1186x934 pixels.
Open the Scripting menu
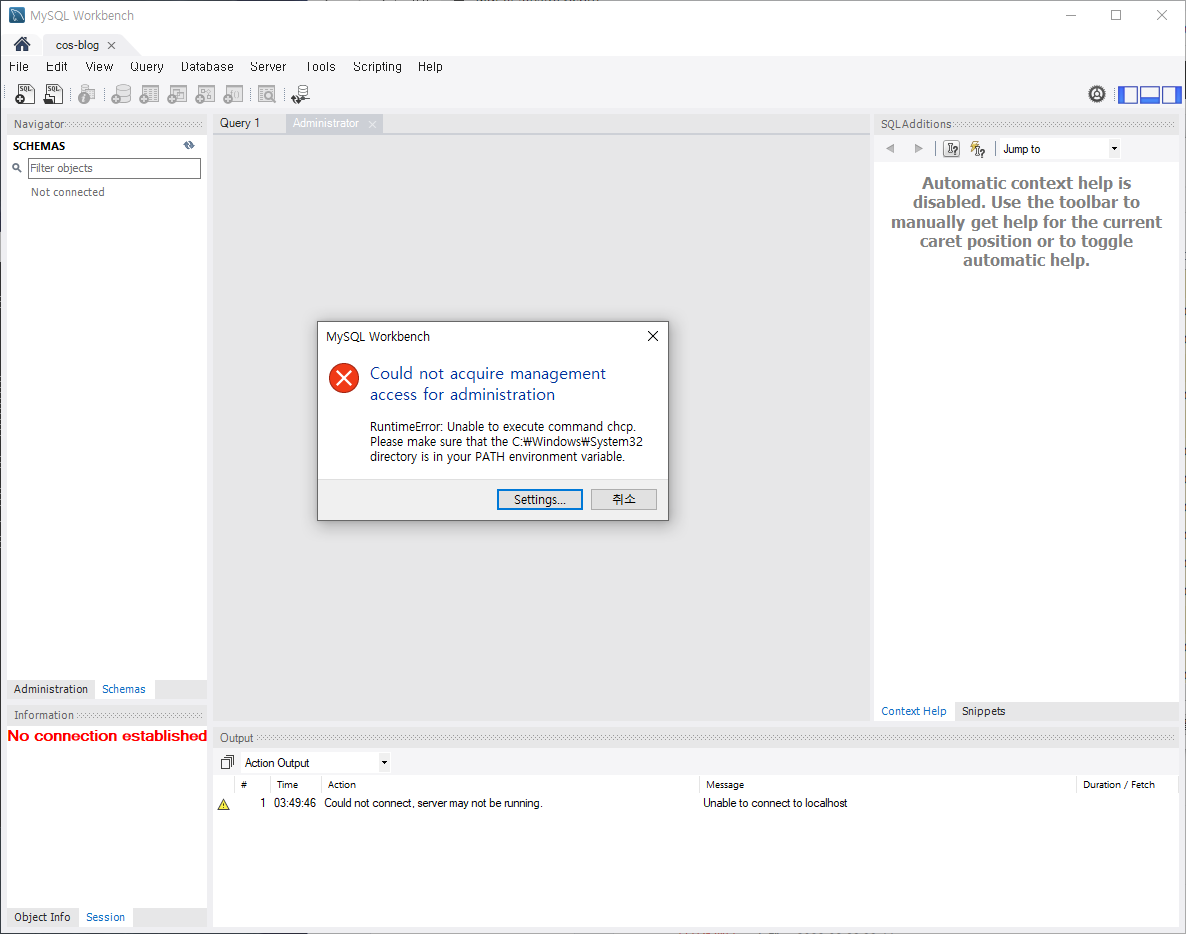coord(377,67)
